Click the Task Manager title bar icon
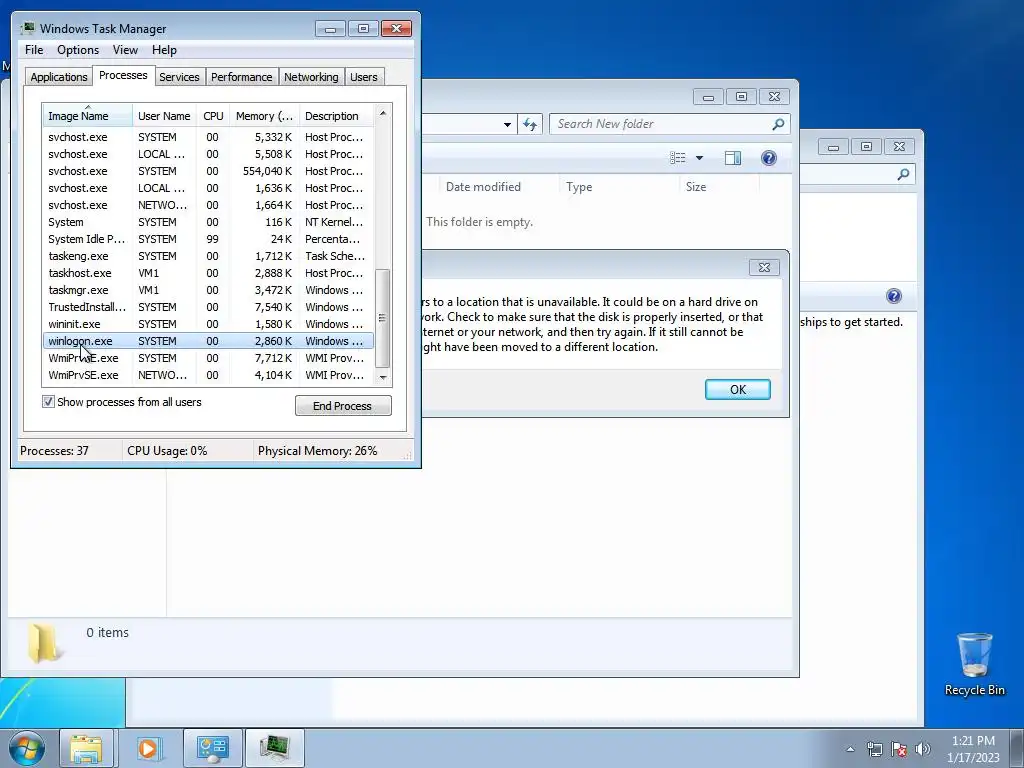Viewport: 1024px width, 768px height. point(27,28)
